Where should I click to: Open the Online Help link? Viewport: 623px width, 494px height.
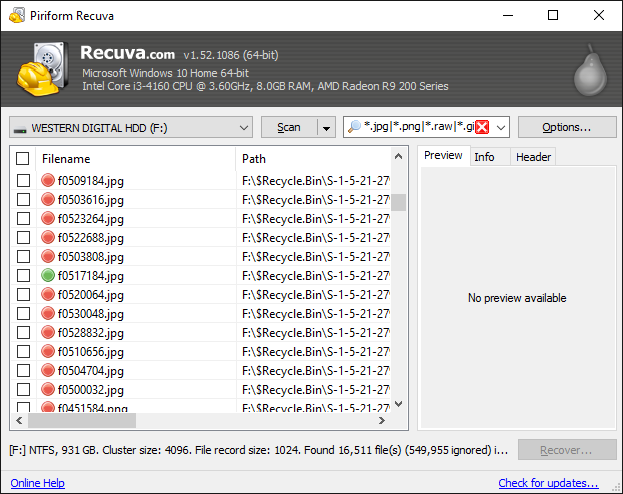click(38, 483)
